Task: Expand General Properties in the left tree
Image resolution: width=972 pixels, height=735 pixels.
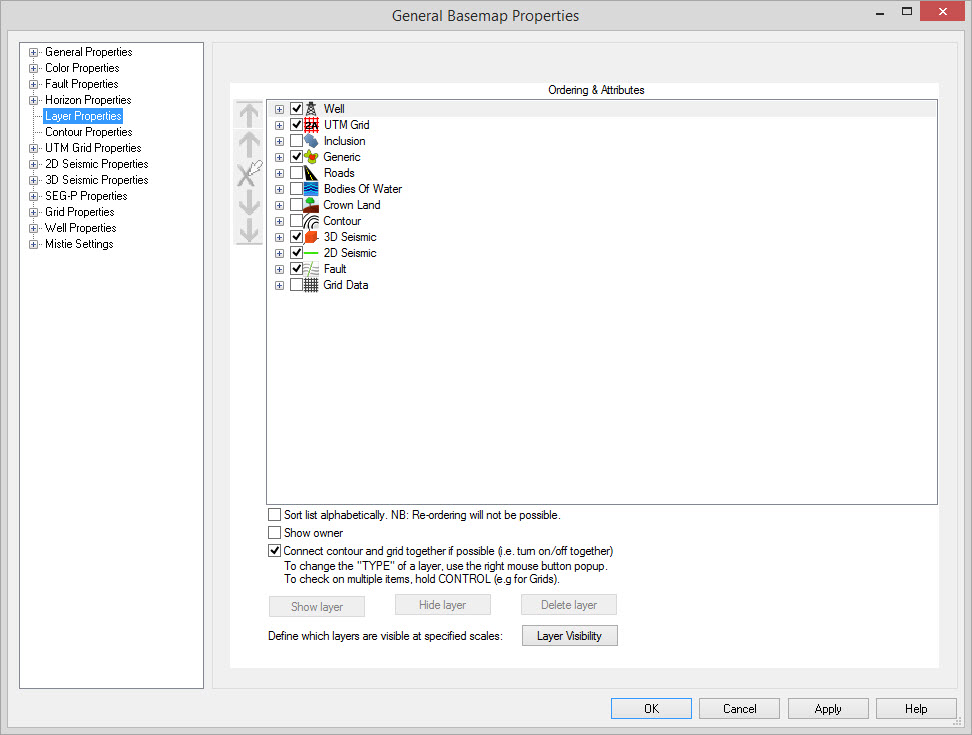Action: pyautogui.click(x=34, y=52)
